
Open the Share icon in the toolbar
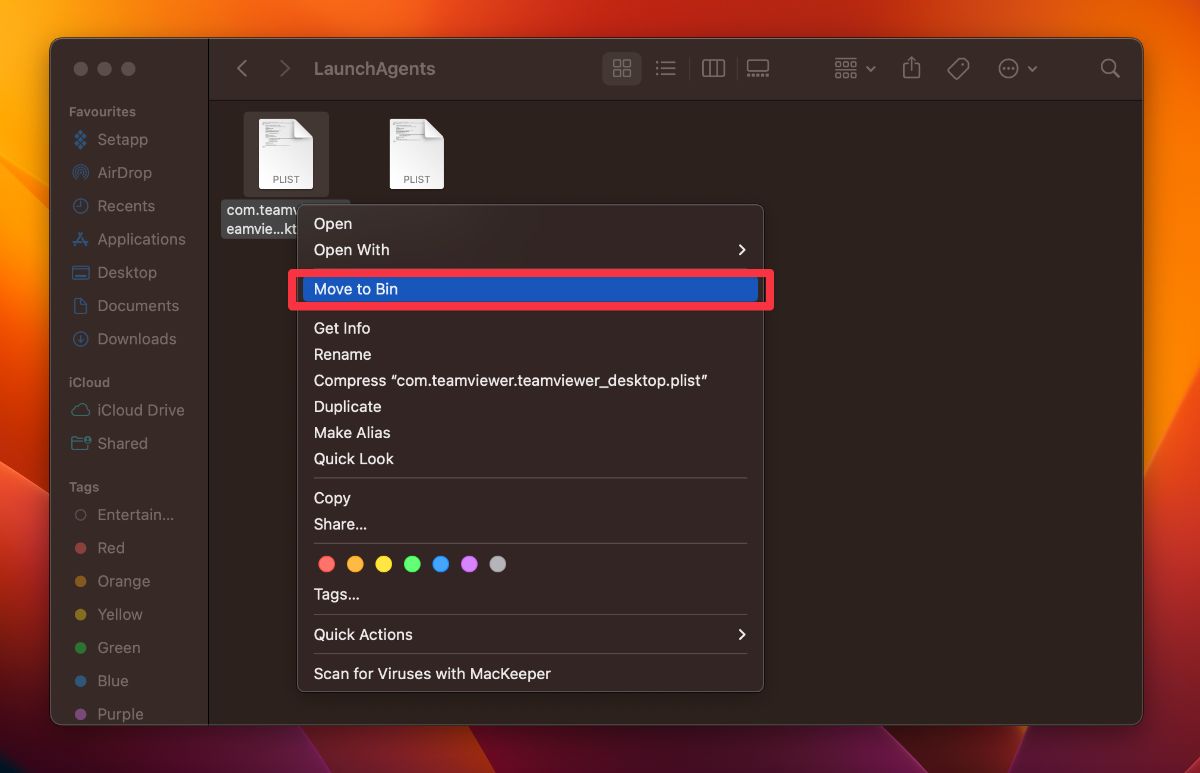click(911, 68)
